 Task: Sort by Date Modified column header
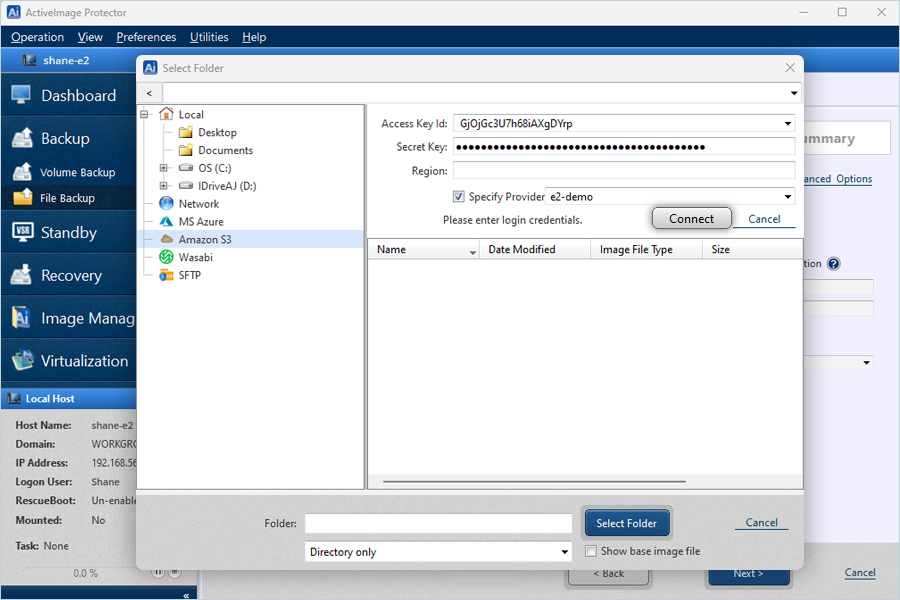pos(535,249)
